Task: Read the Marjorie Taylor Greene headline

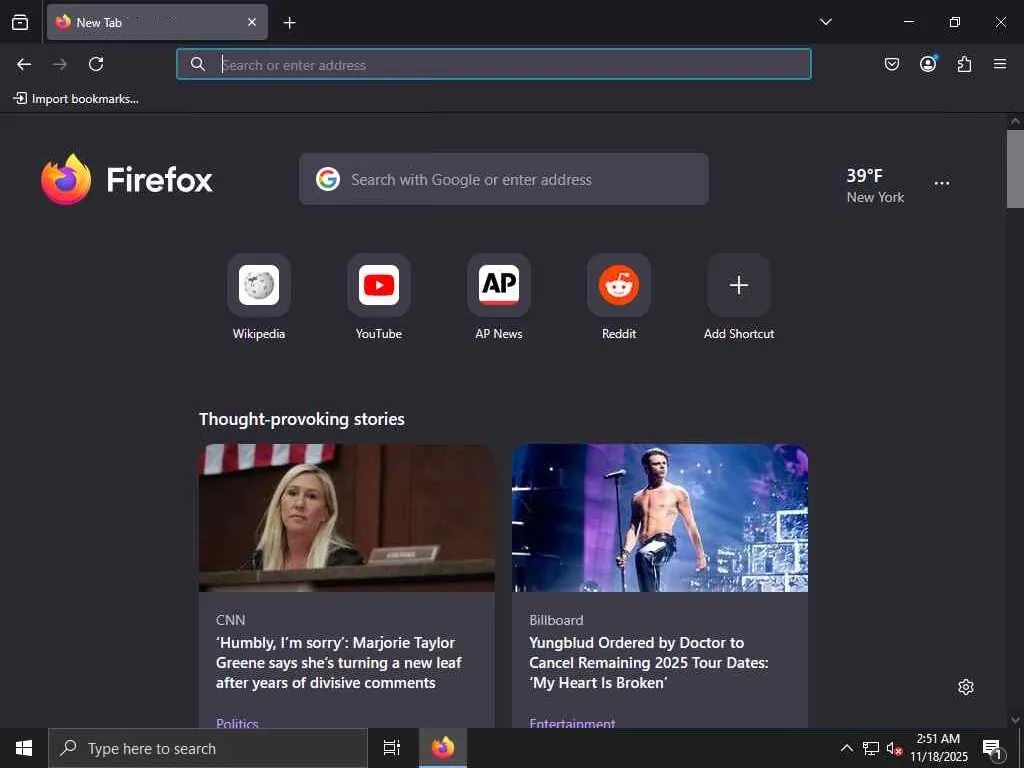Action: click(338, 662)
